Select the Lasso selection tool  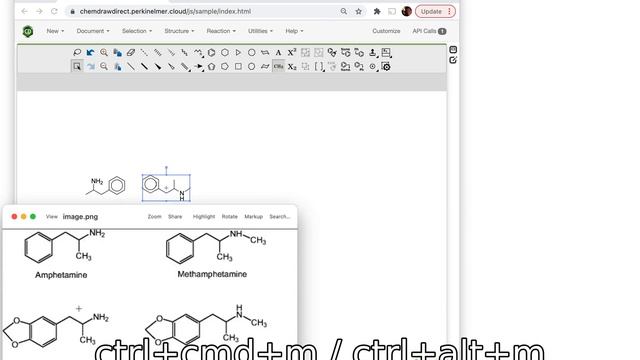(x=77, y=52)
